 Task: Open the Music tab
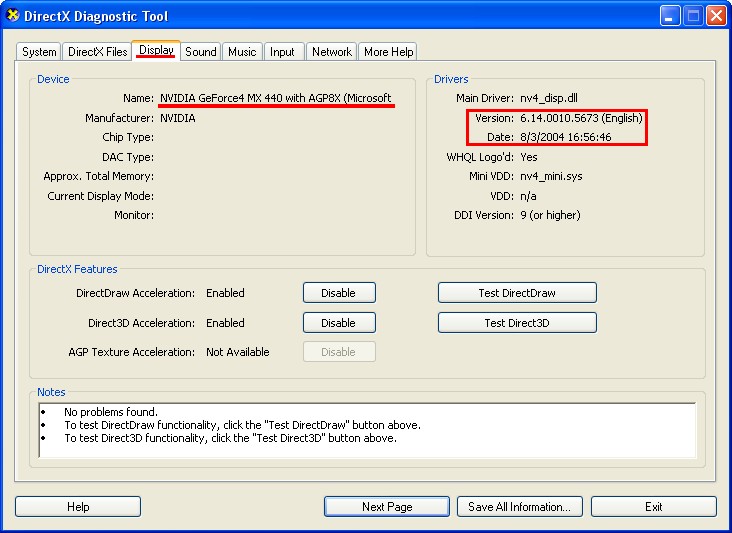click(242, 52)
